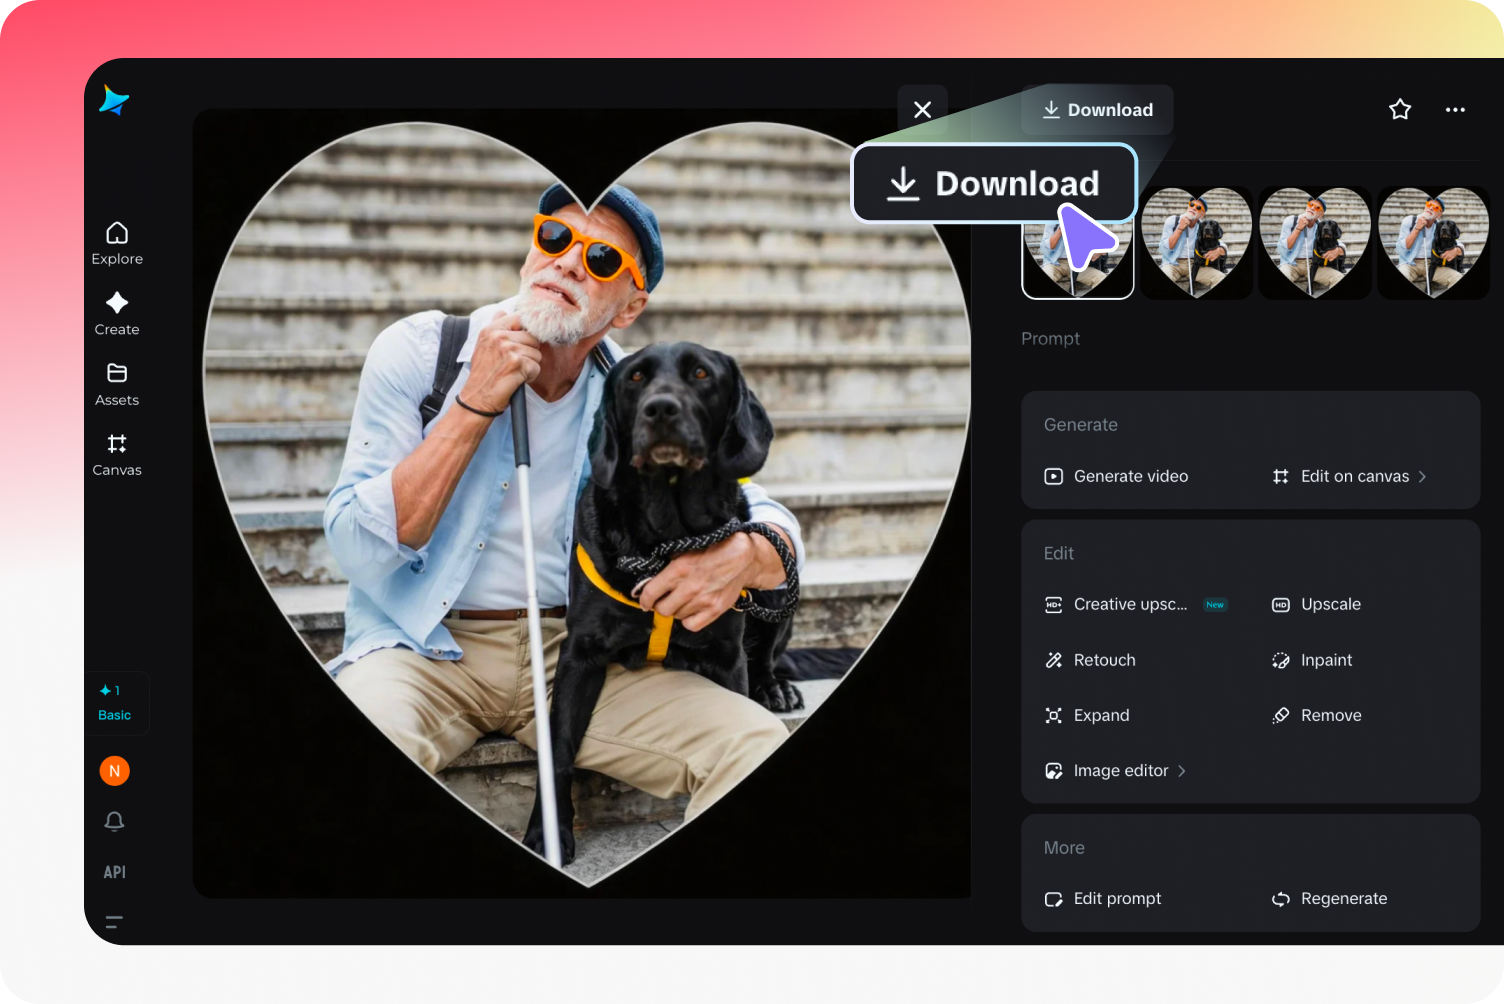Viewport: 1506px width, 1004px height.
Task: Click the app logo in the sidebar
Action: tap(114, 100)
